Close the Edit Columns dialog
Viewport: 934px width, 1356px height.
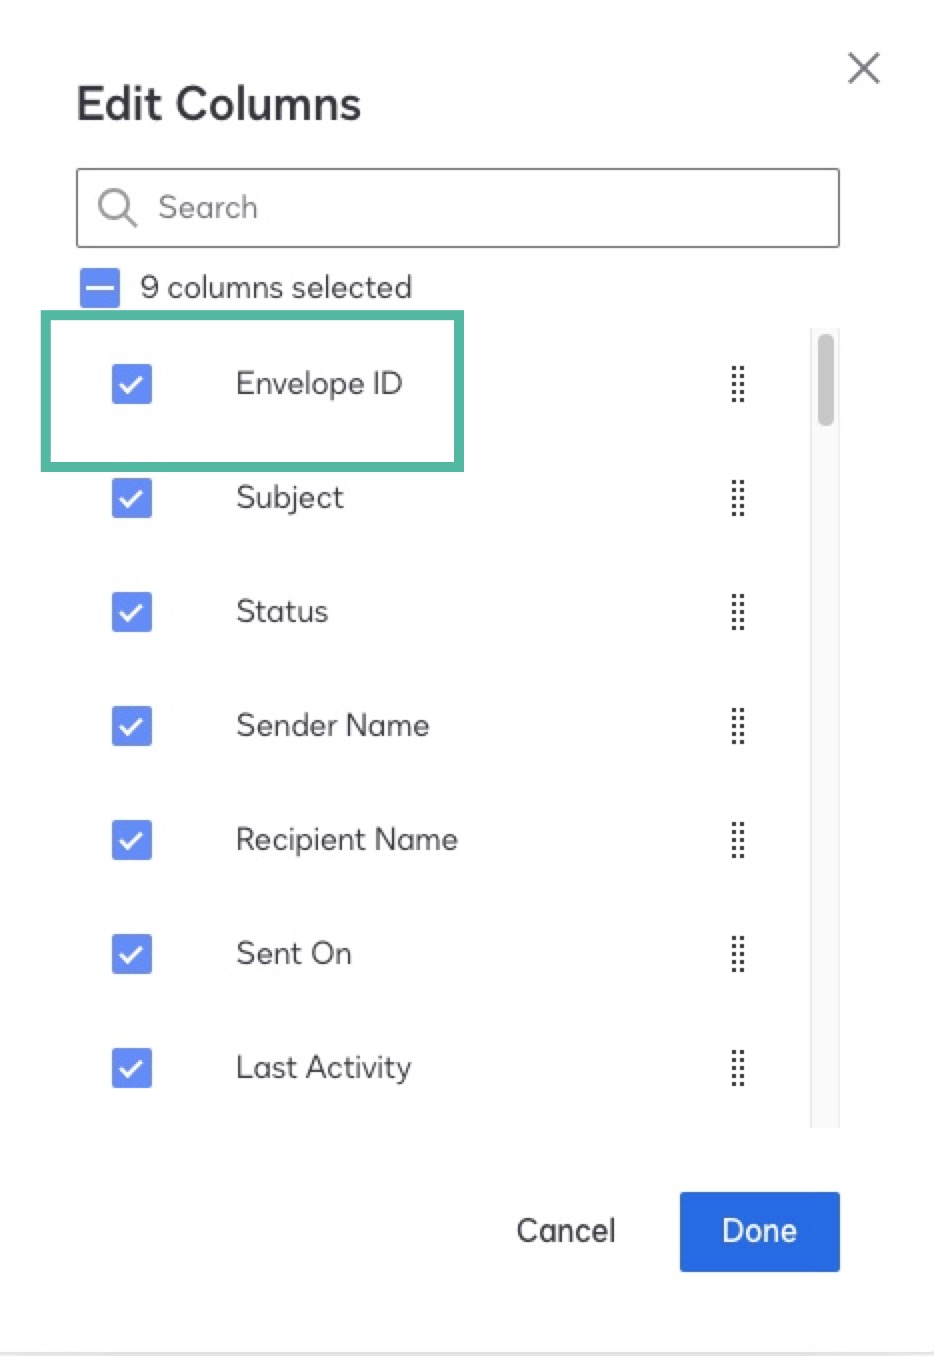click(x=862, y=68)
